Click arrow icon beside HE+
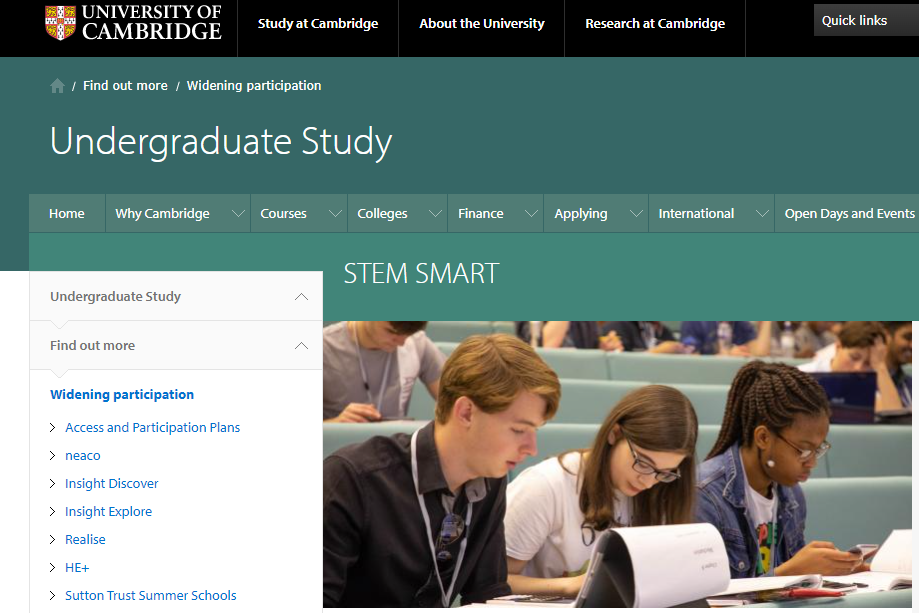This screenshot has width=919, height=613. click(53, 567)
